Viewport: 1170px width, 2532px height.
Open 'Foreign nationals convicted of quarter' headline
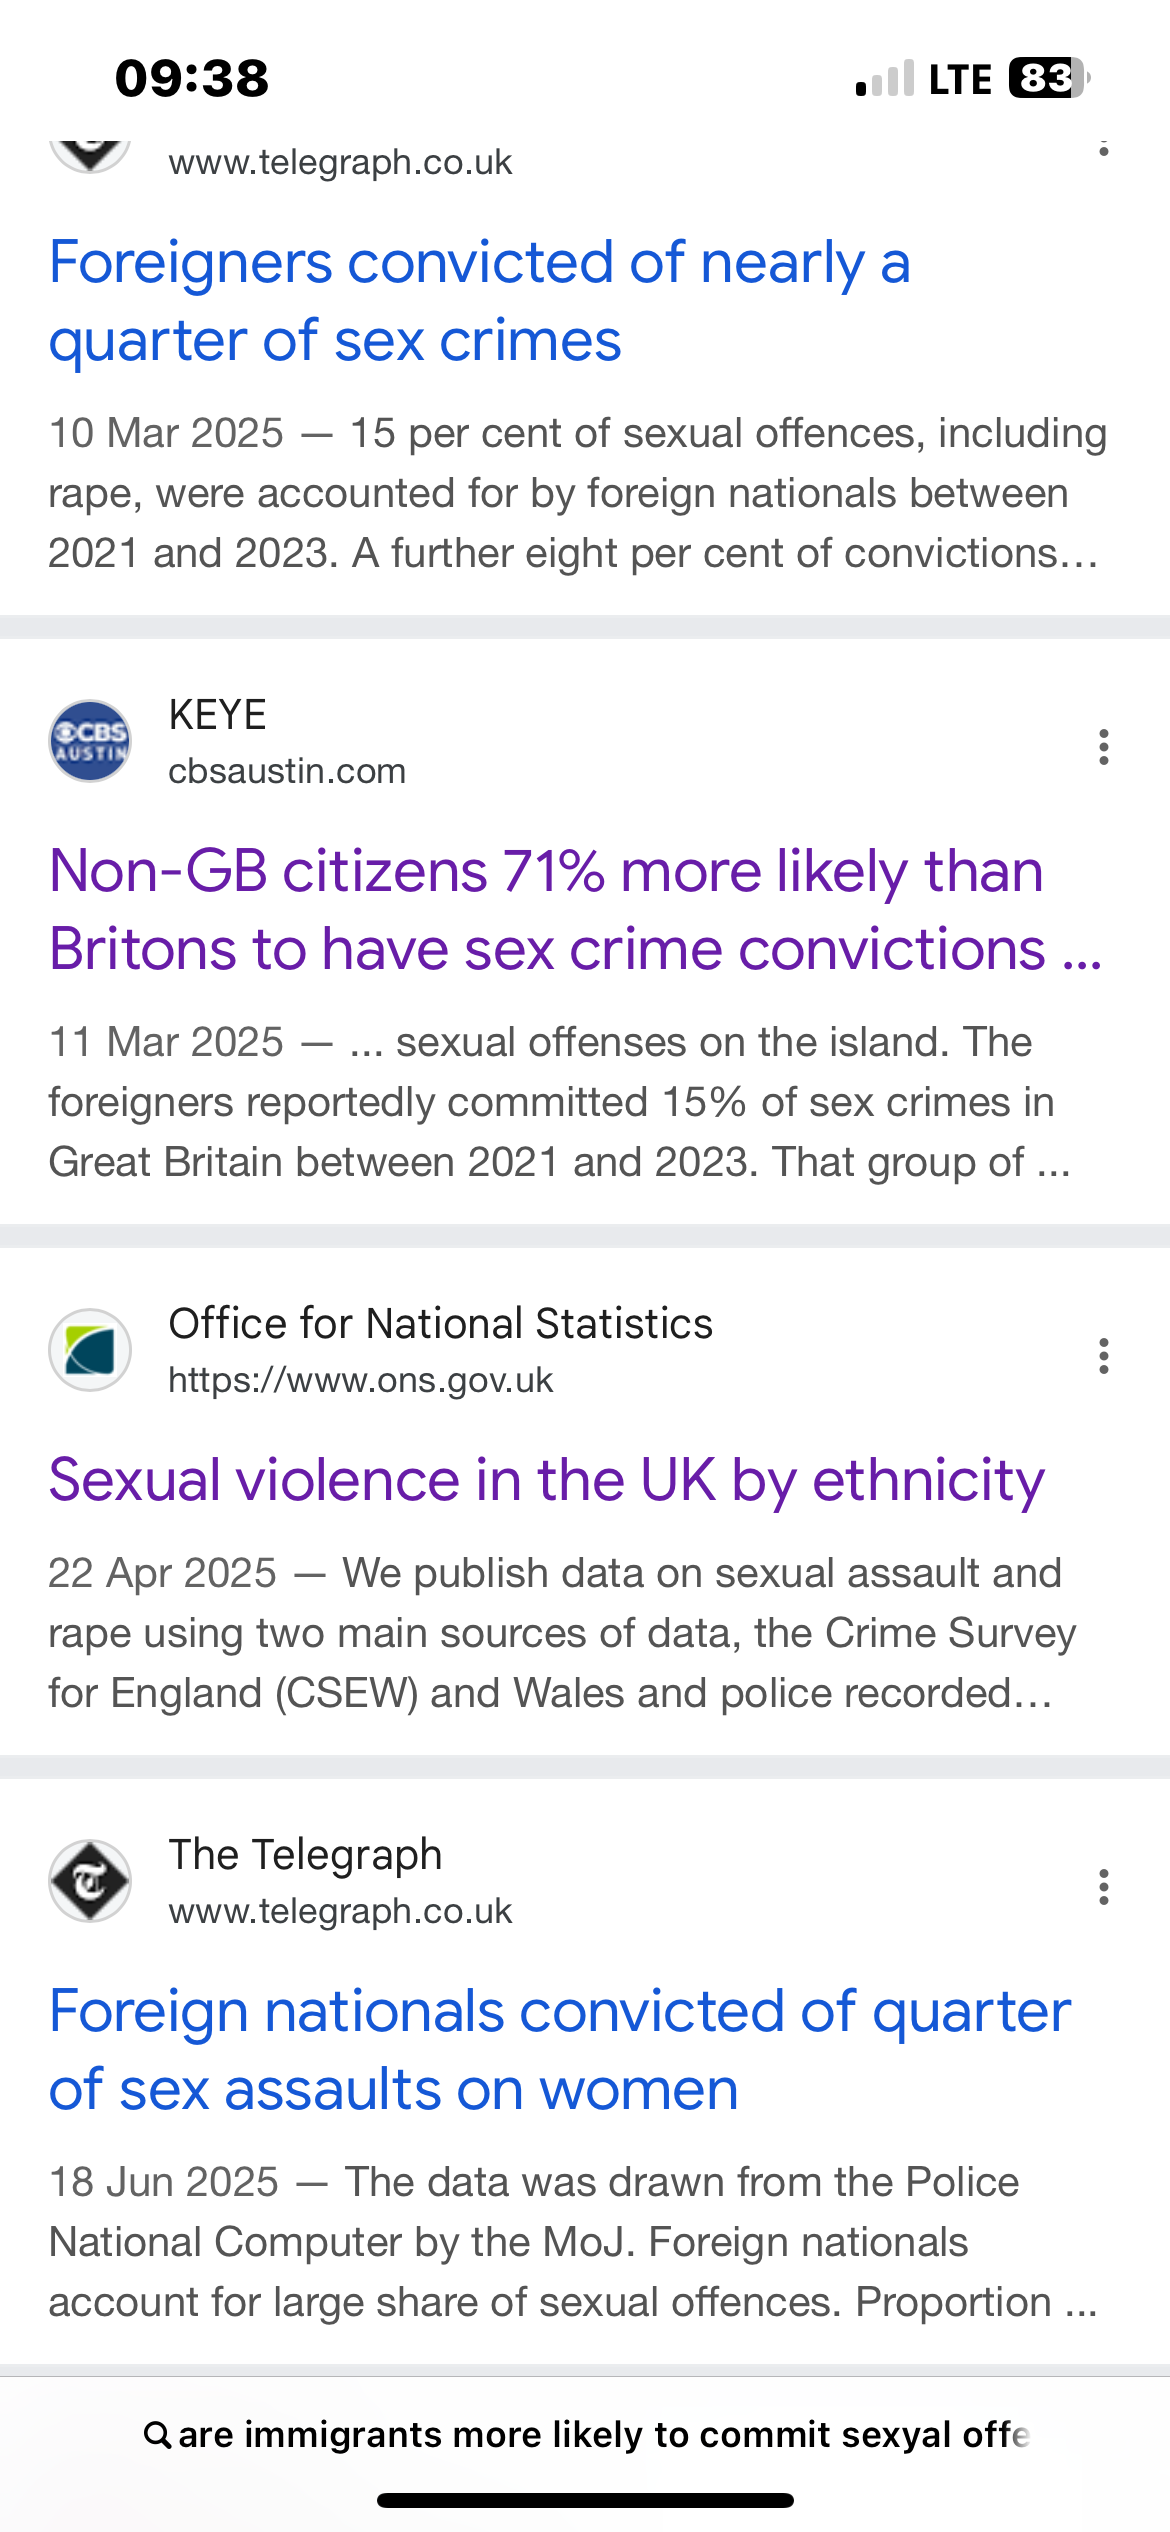pyautogui.click(x=560, y=2050)
